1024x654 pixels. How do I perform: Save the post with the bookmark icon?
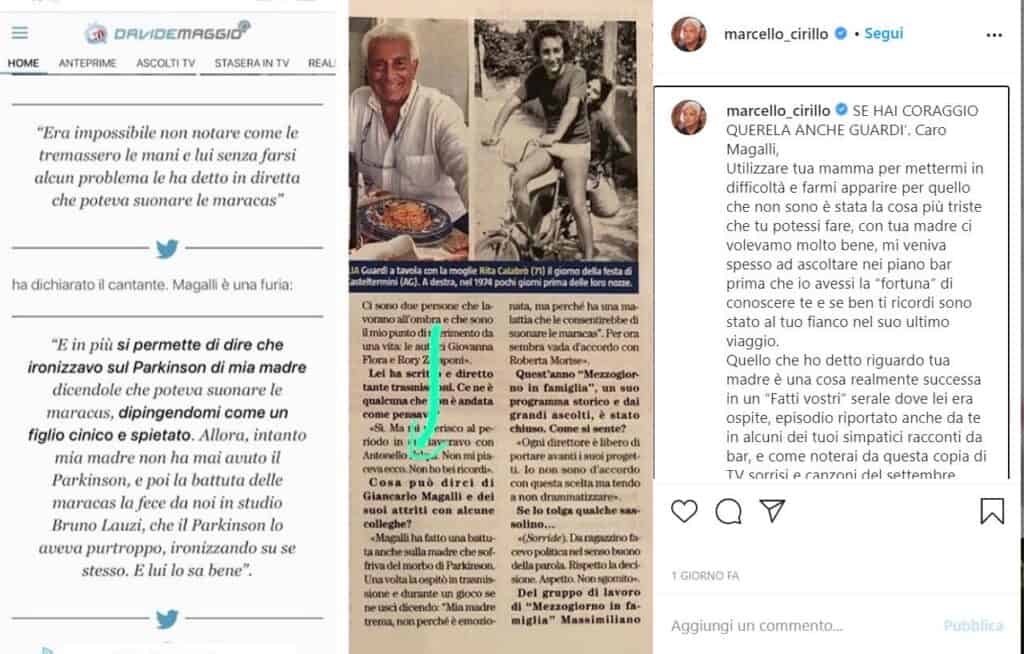992,511
